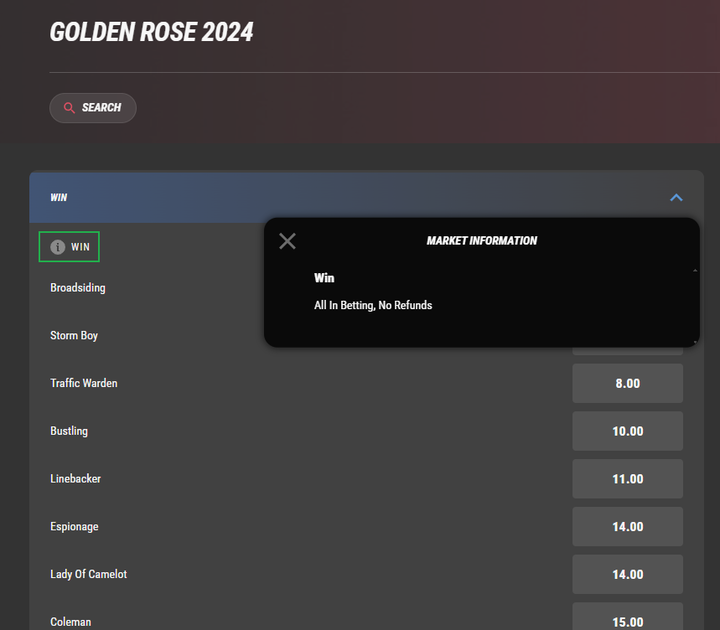Screen dimensions: 720x630
Task: Click the red magnifier search icon
Action: point(69,108)
